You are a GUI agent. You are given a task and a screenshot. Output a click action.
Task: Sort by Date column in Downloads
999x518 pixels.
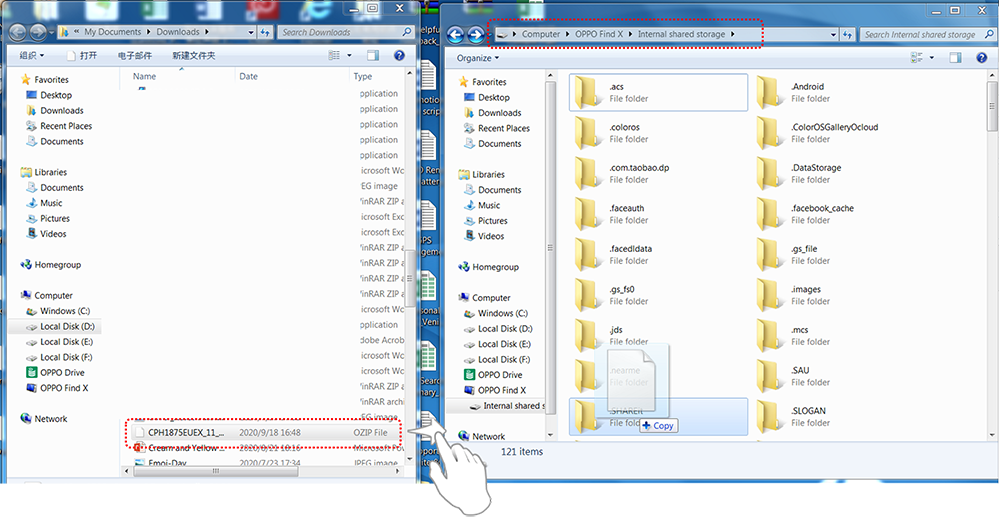point(292,76)
